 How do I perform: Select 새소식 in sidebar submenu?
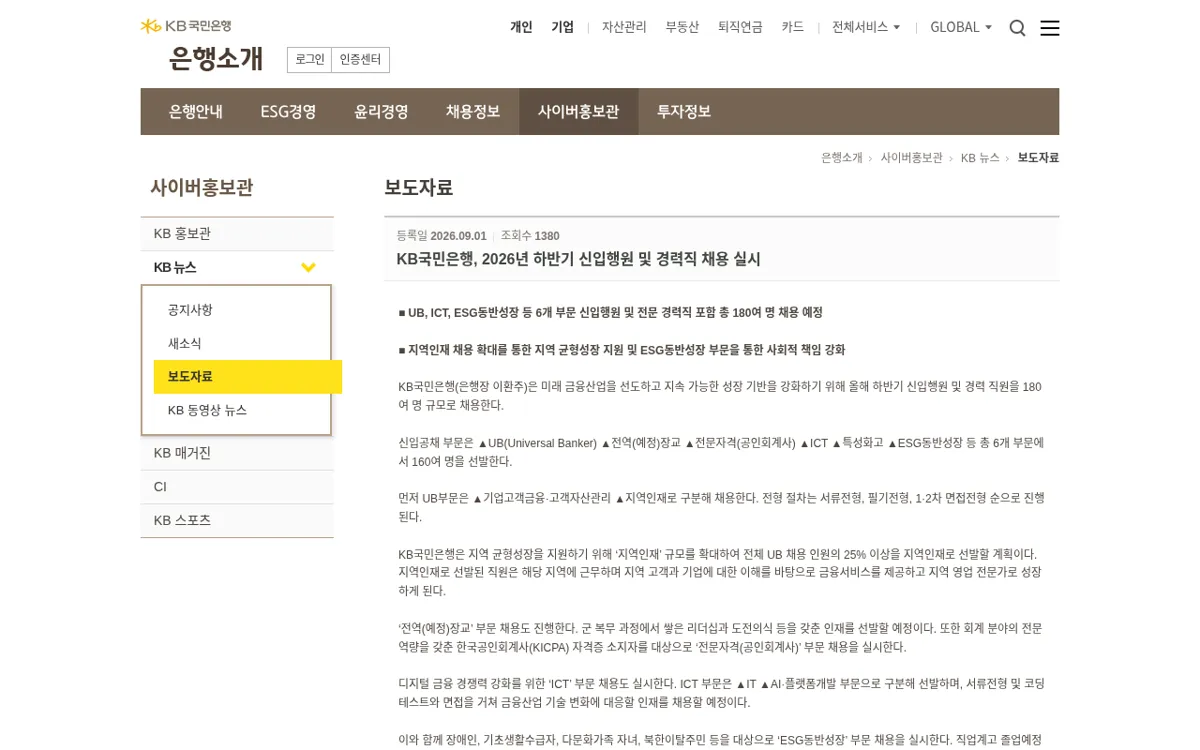coord(184,343)
